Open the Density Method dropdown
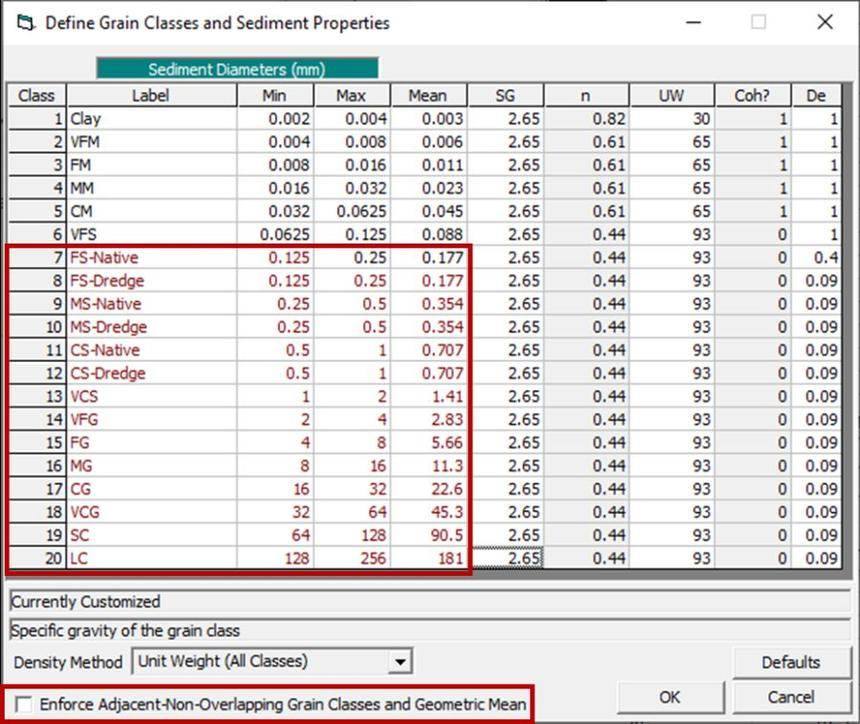 click(x=400, y=661)
